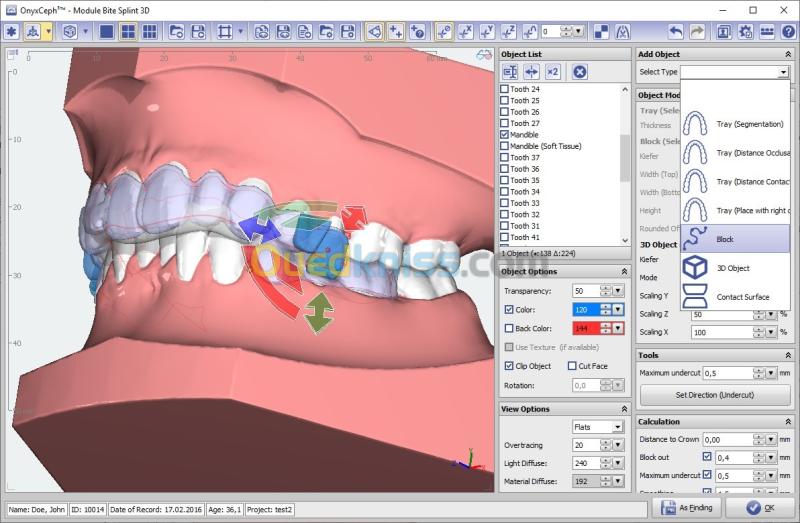Click the delete X icon in Object List
Viewport: 800px width, 523px height.
click(579, 72)
